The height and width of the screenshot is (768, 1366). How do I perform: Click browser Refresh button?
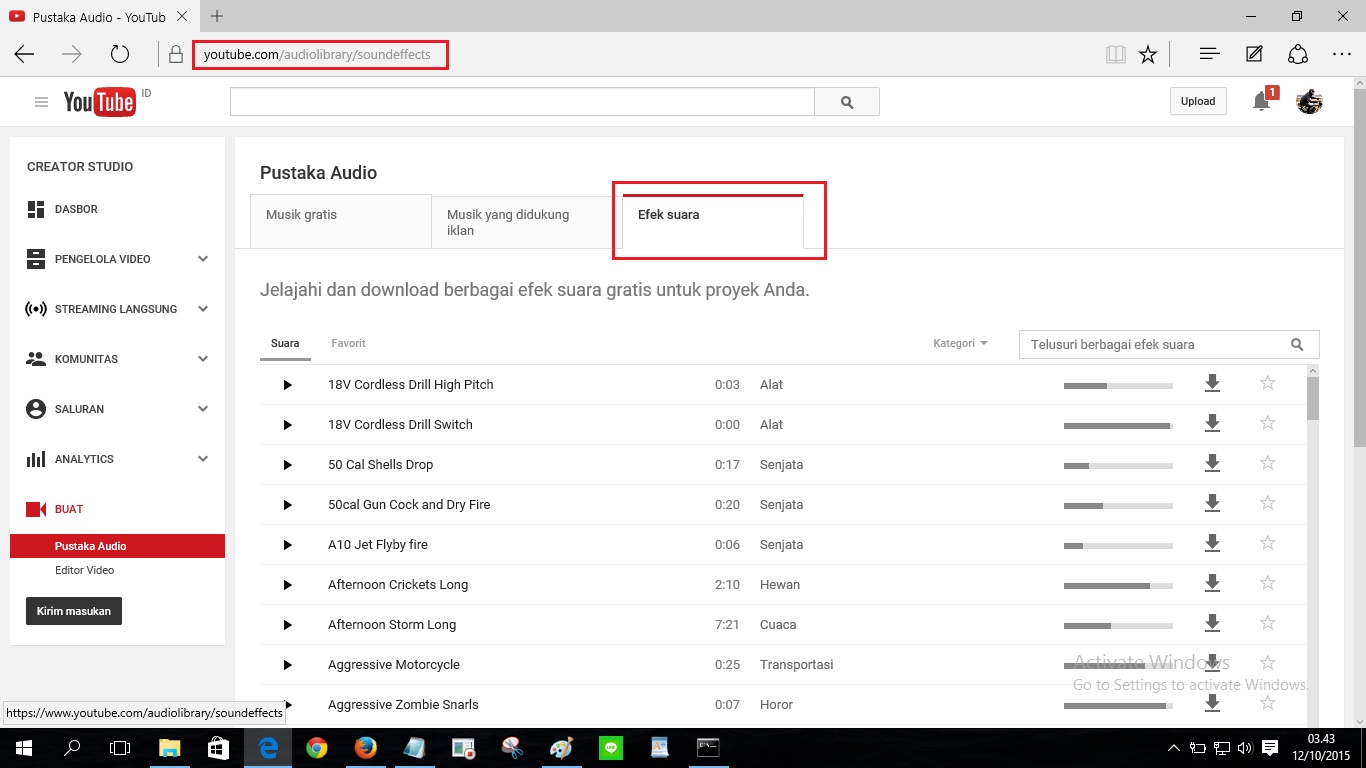click(x=120, y=55)
